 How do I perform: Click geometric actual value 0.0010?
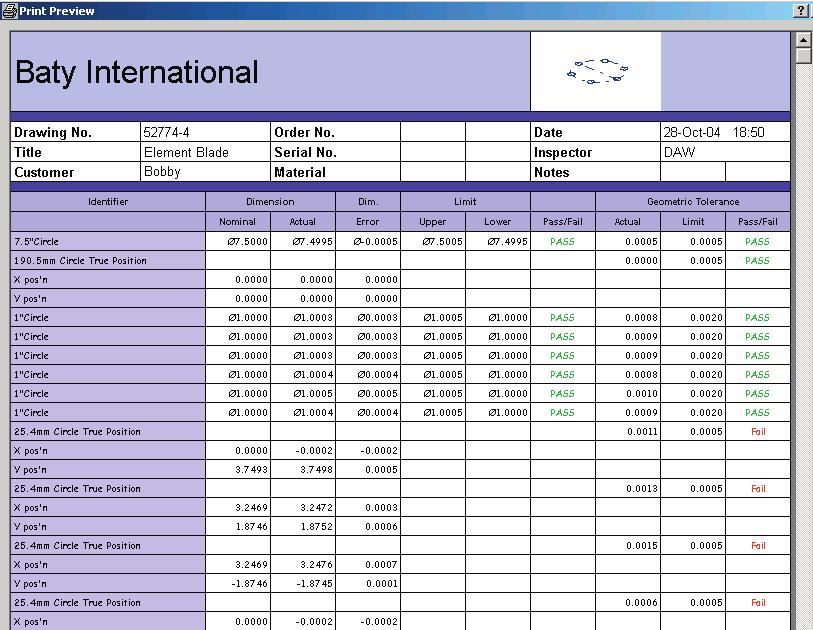[x=642, y=394]
